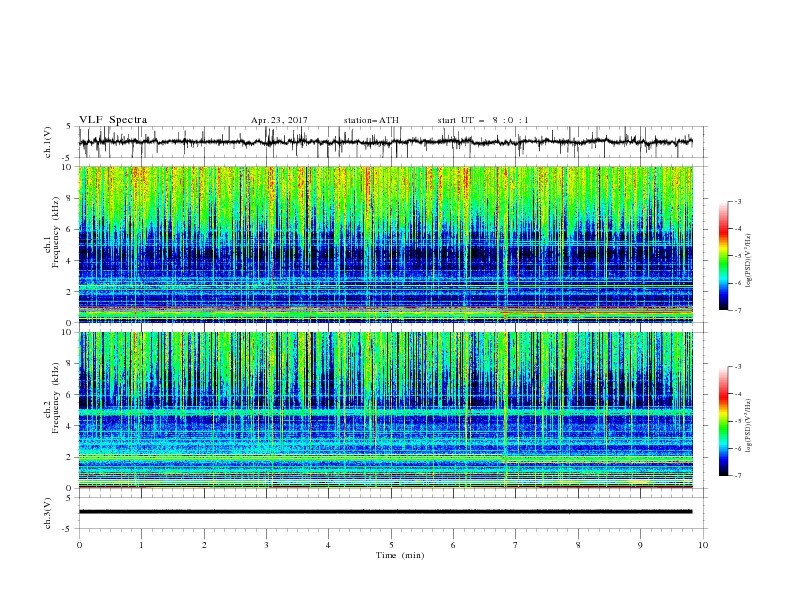Click time axis tick label "5"

(391, 545)
